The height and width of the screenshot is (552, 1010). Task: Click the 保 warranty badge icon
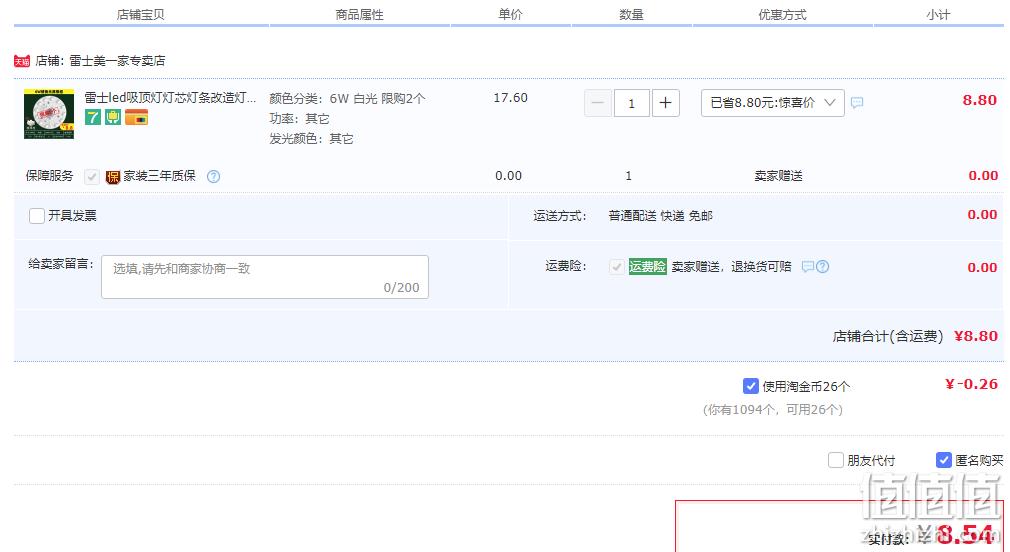[113, 176]
